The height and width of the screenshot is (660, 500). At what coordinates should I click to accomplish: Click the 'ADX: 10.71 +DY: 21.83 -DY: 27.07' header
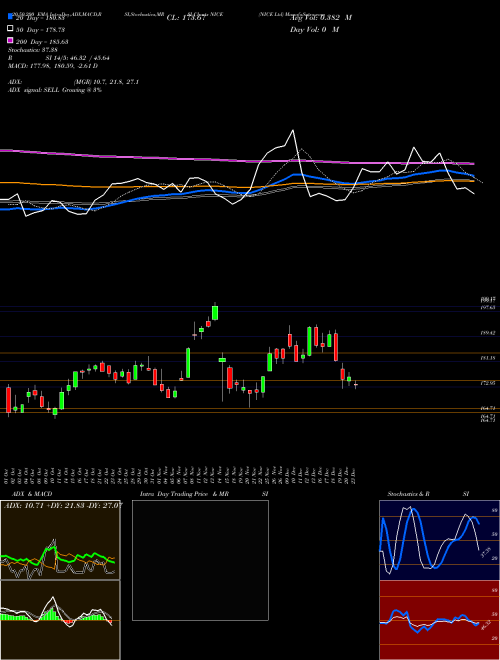(x=63, y=505)
